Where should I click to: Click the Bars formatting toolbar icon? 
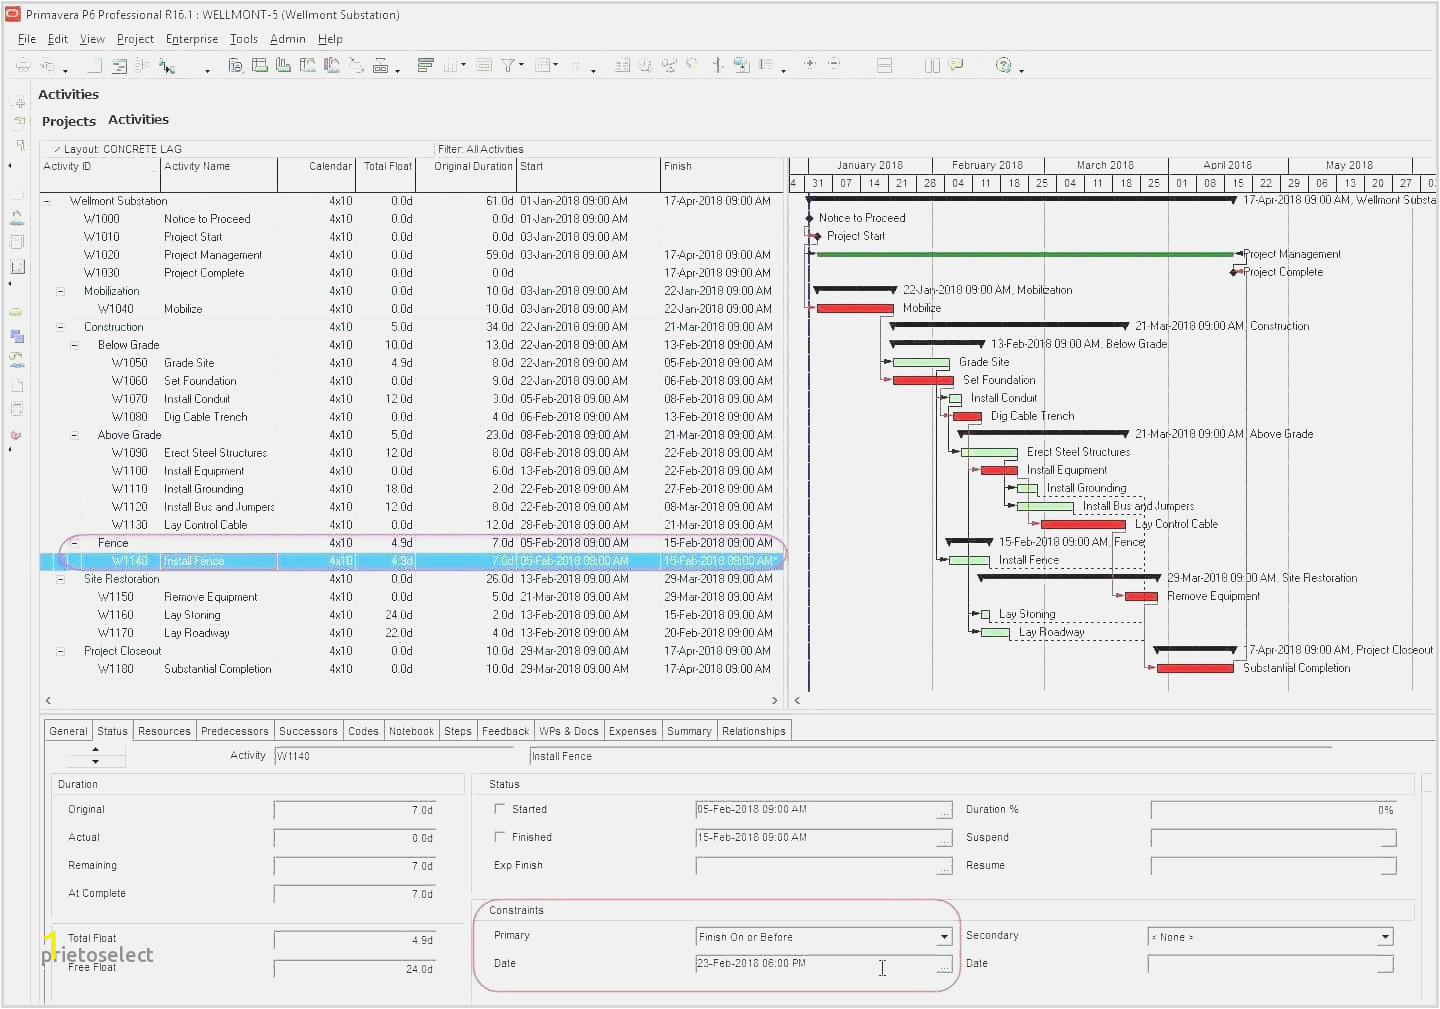425,65
